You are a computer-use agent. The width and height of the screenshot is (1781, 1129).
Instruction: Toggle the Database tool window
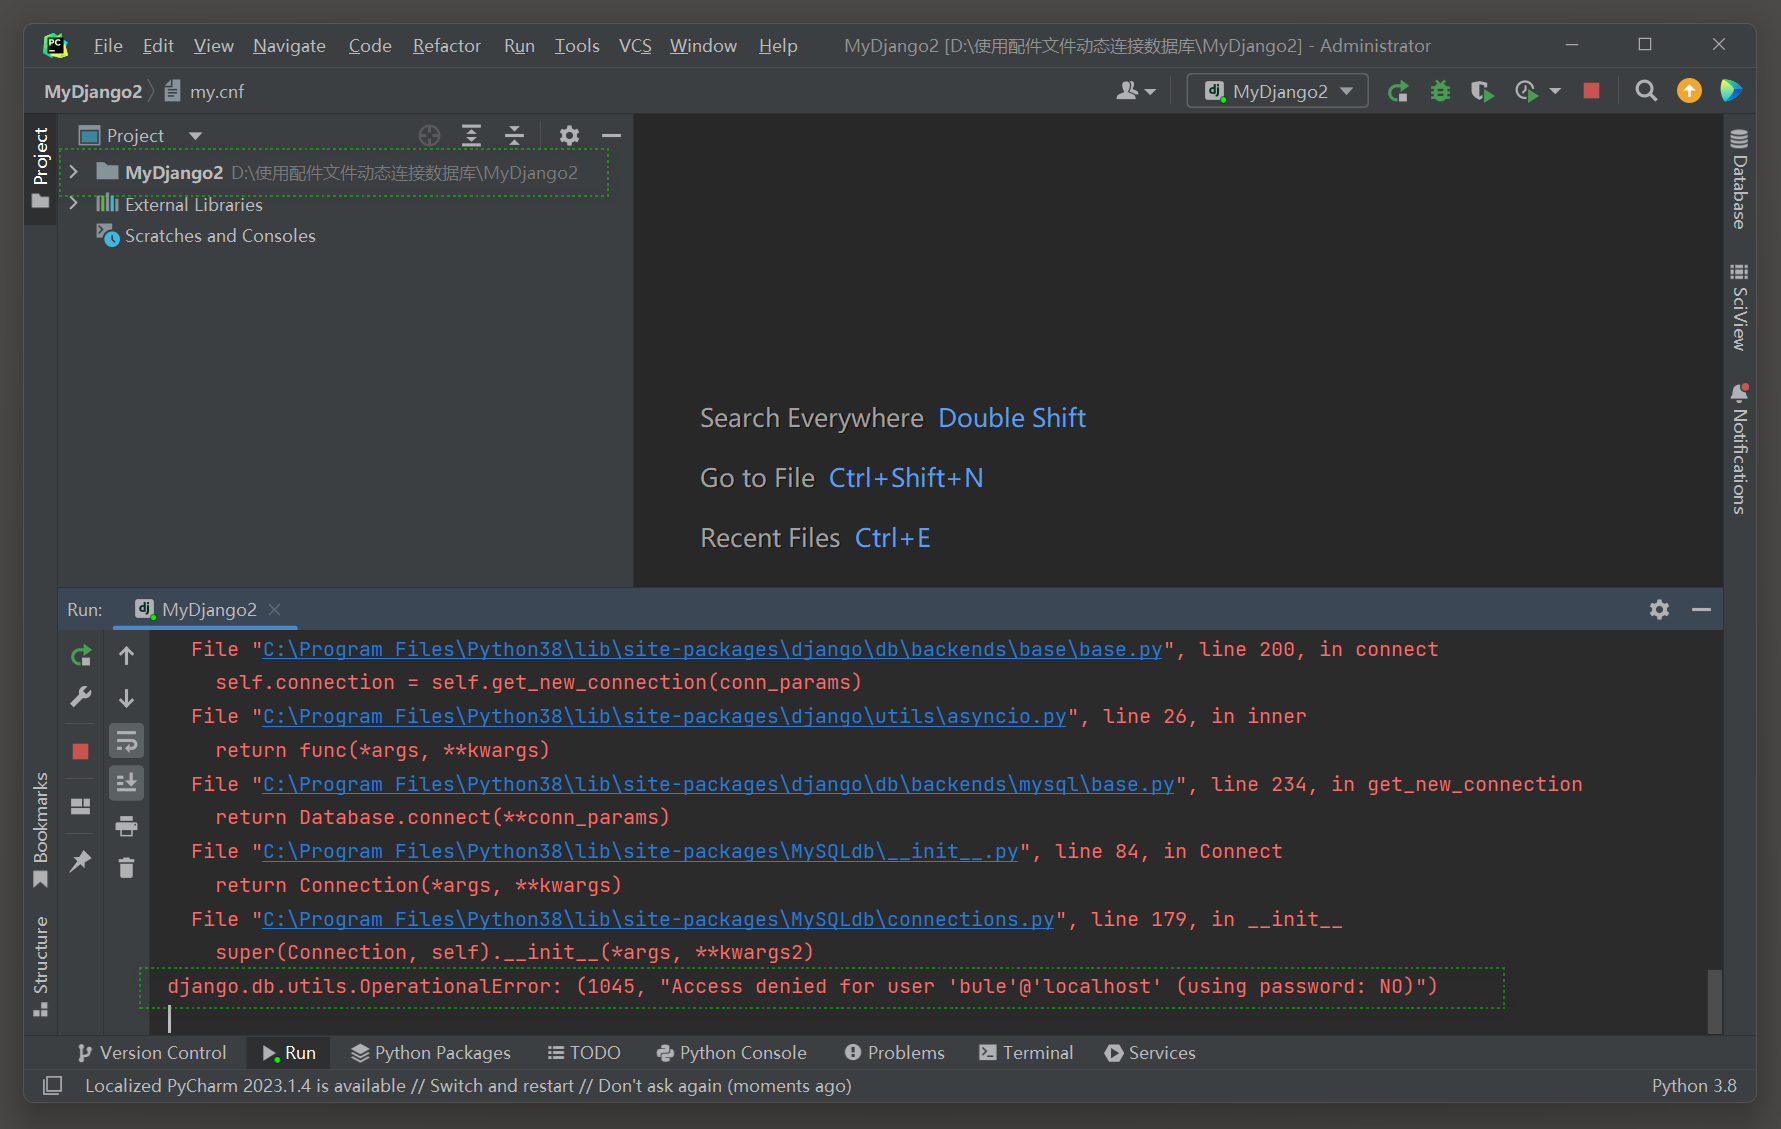1739,179
